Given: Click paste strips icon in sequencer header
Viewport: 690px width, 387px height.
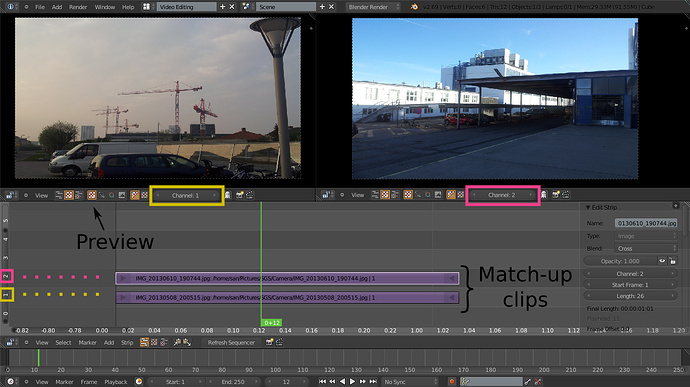Looking at the screenshot, I should tap(187, 342).
